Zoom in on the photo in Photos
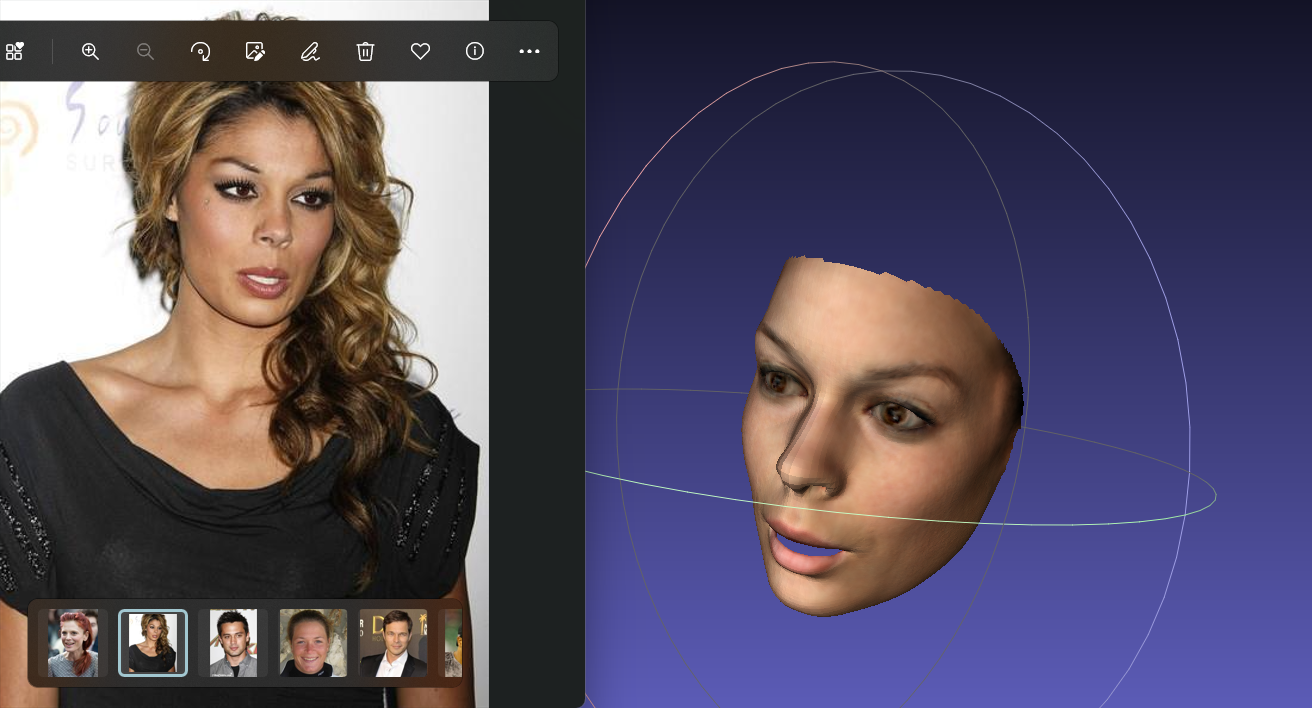The height and width of the screenshot is (708, 1312). tap(90, 51)
